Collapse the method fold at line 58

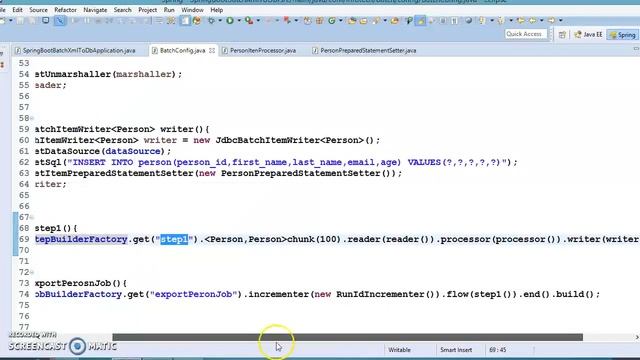32,118
